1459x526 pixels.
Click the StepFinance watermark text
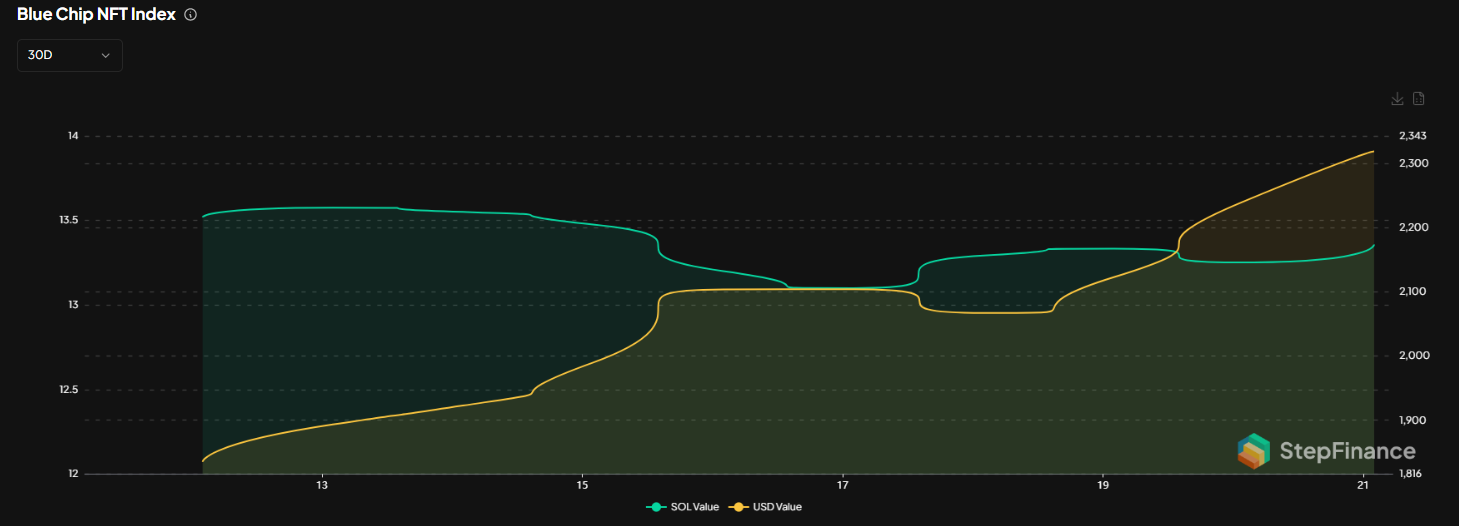tap(1347, 452)
